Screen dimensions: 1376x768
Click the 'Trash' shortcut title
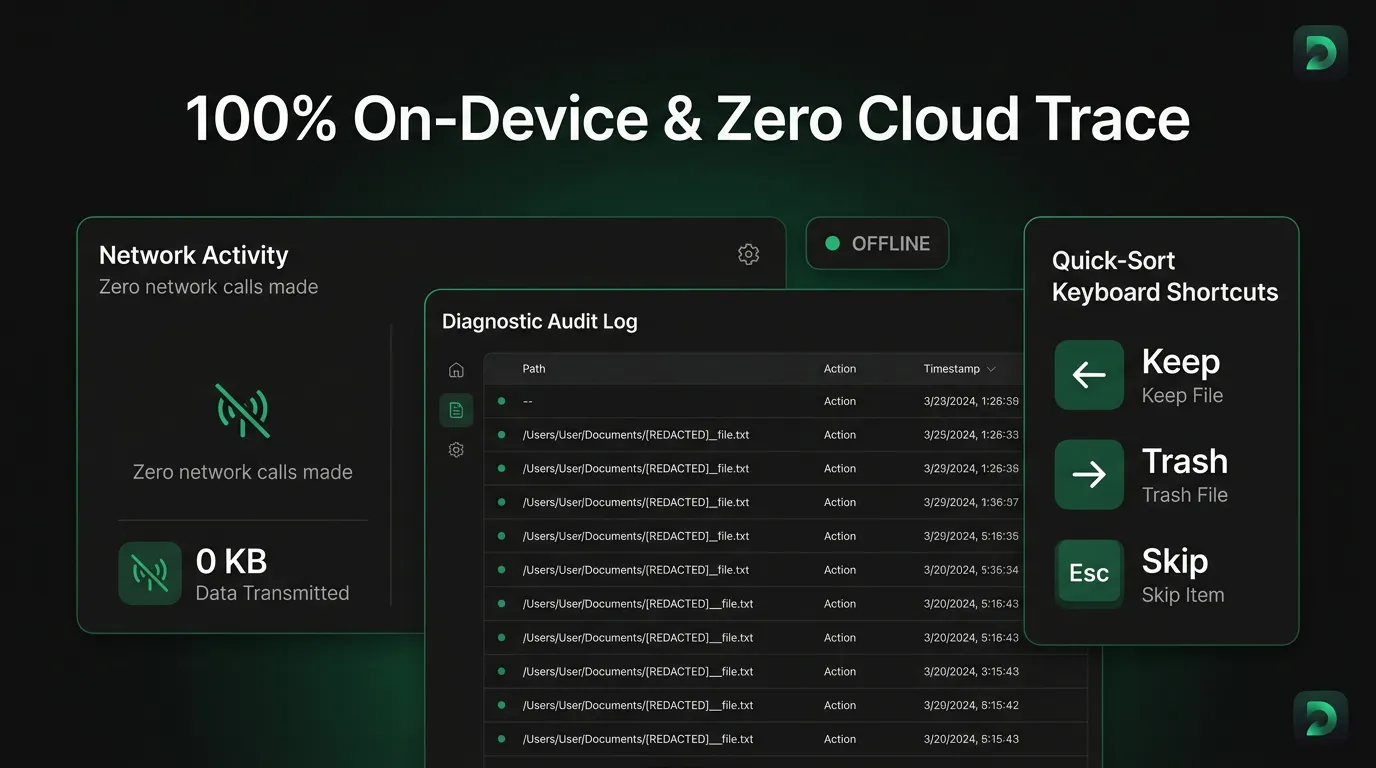pos(1185,461)
